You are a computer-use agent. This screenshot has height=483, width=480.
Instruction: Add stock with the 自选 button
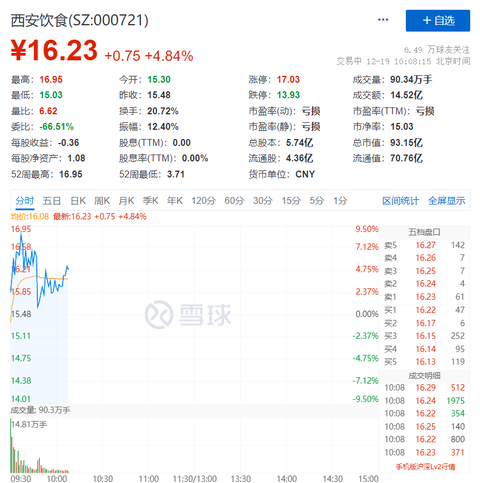click(x=438, y=21)
